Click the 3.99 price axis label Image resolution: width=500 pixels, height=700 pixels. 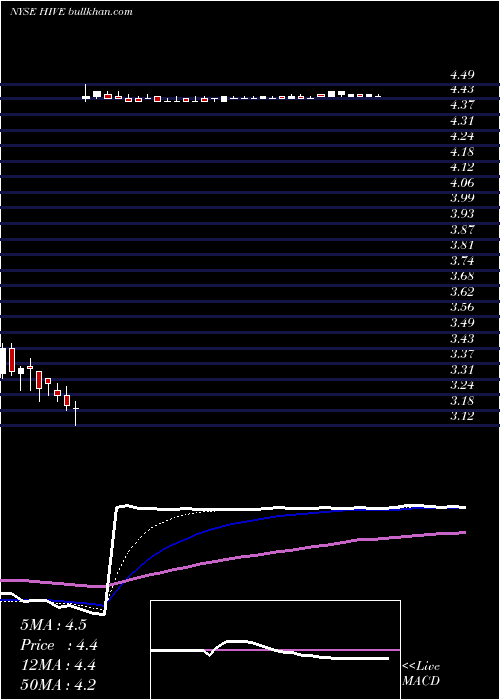462,198
